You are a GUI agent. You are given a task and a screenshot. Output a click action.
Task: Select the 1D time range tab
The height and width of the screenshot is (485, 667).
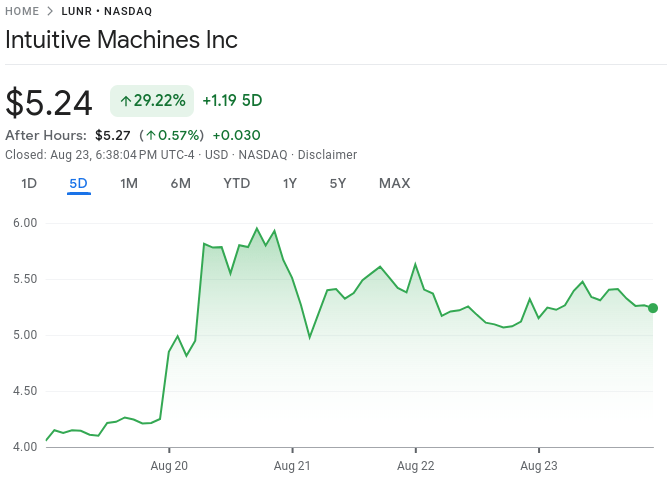[x=29, y=183]
